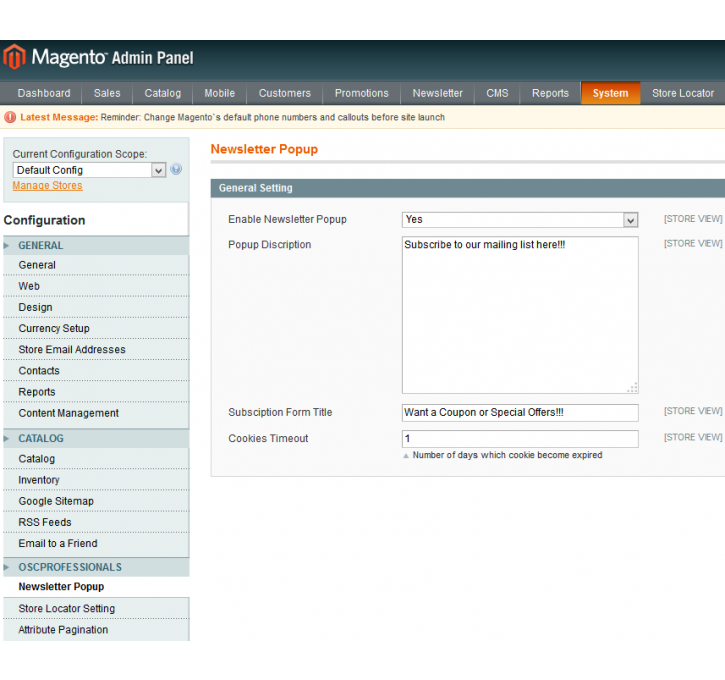Open the Promotions menu
The width and height of the screenshot is (725, 680).
coord(362,93)
